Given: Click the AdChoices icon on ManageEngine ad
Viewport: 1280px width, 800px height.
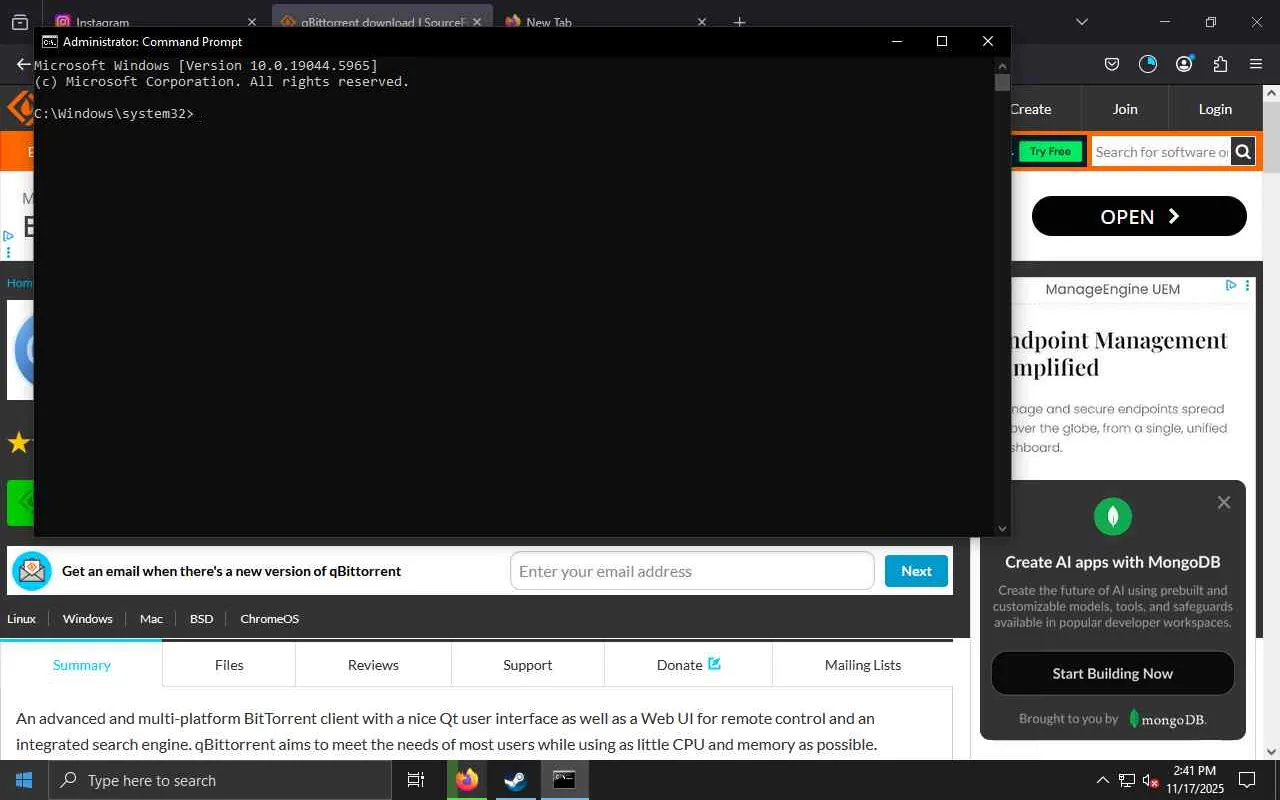Looking at the screenshot, I should pyautogui.click(x=1231, y=285).
